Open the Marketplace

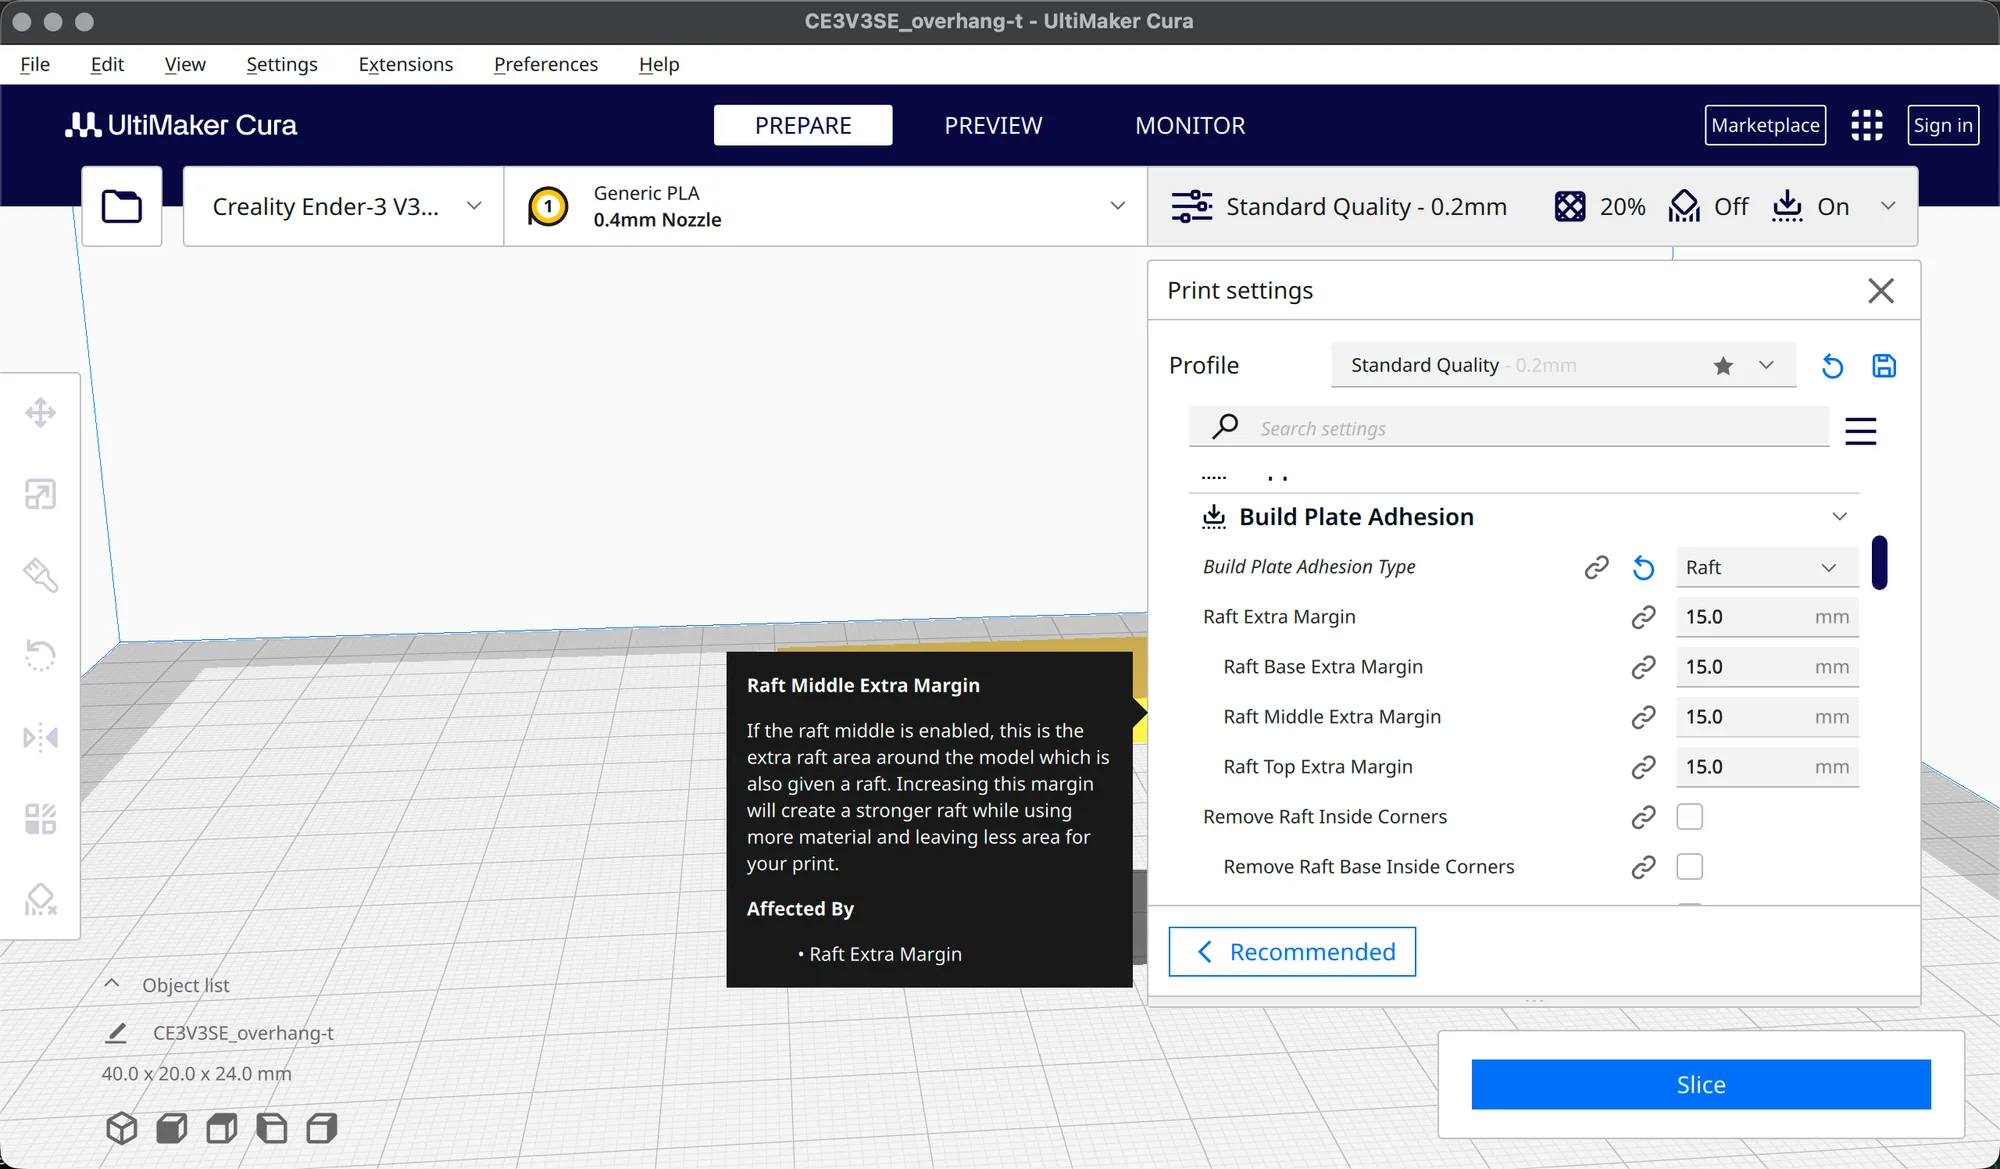click(x=1765, y=125)
